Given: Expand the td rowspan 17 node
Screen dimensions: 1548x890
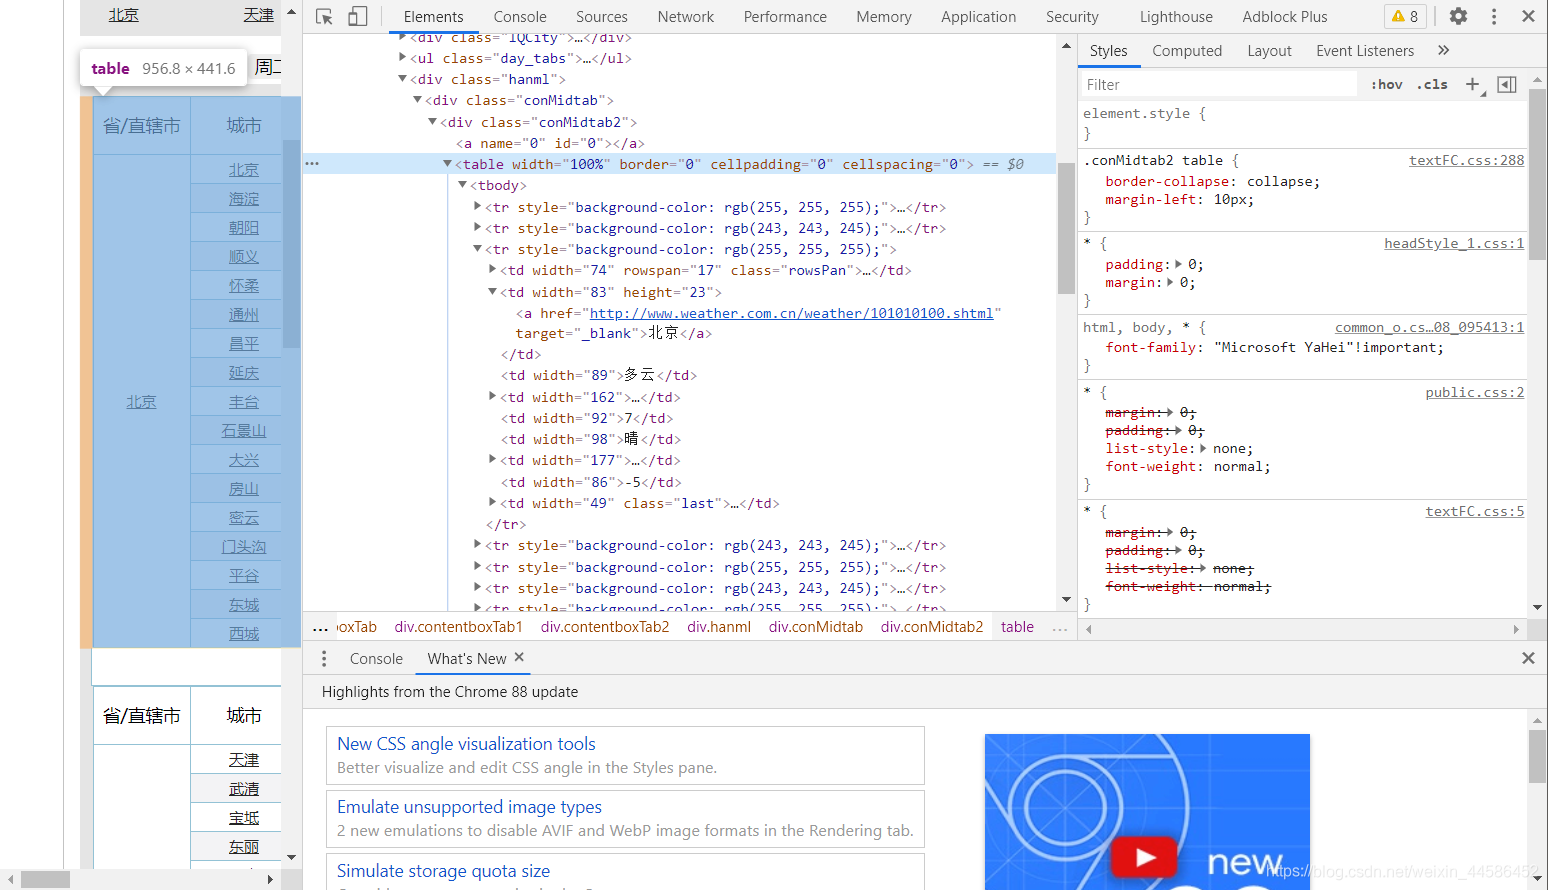Looking at the screenshot, I should click(x=493, y=270).
